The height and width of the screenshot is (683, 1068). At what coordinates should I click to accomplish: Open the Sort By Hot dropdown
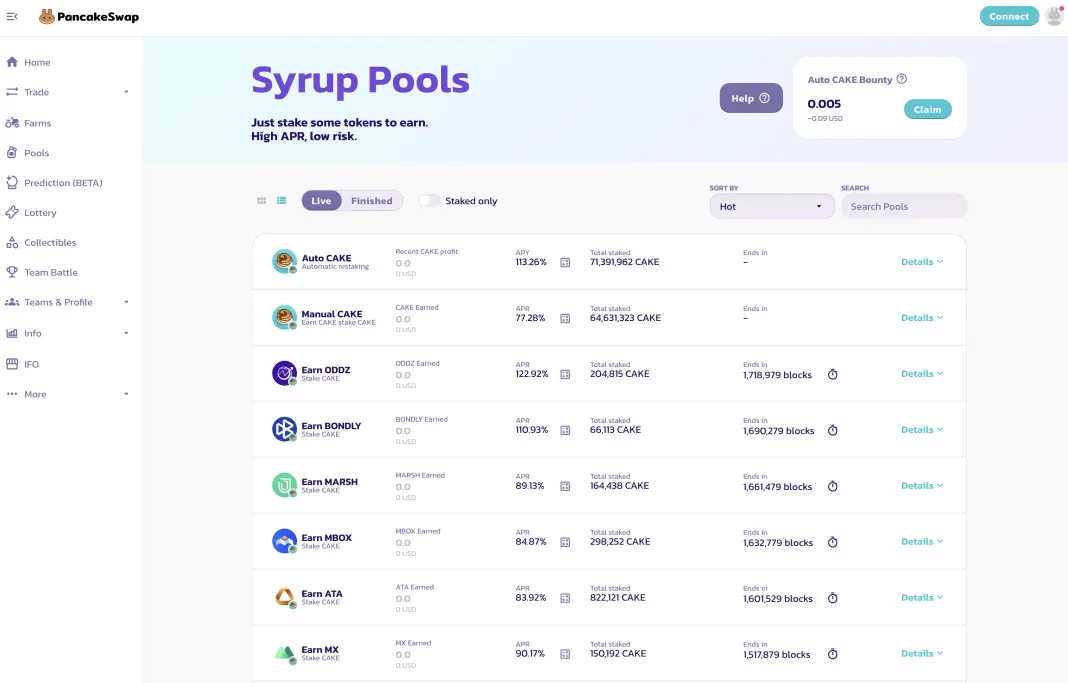[772, 206]
